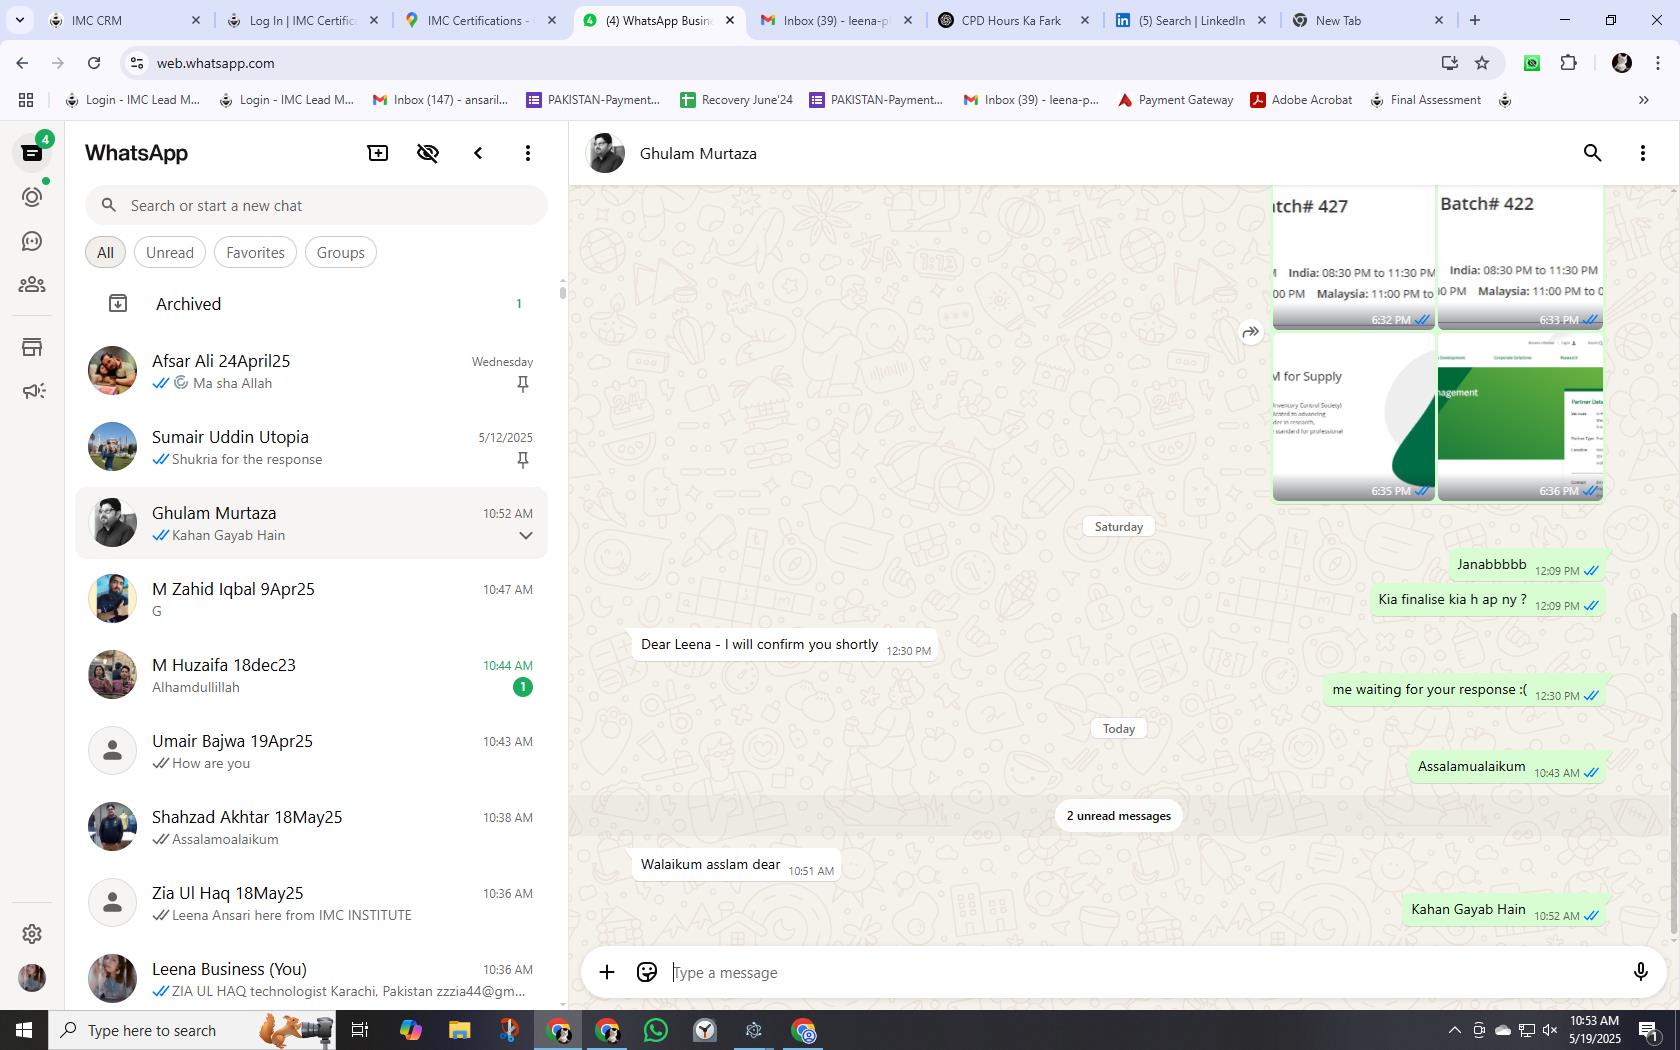The width and height of the screenshot is (1680, 1050).
Task: Open Recovery June'24 bookmark
Action: pyautogui.click(x=736, y=100)
